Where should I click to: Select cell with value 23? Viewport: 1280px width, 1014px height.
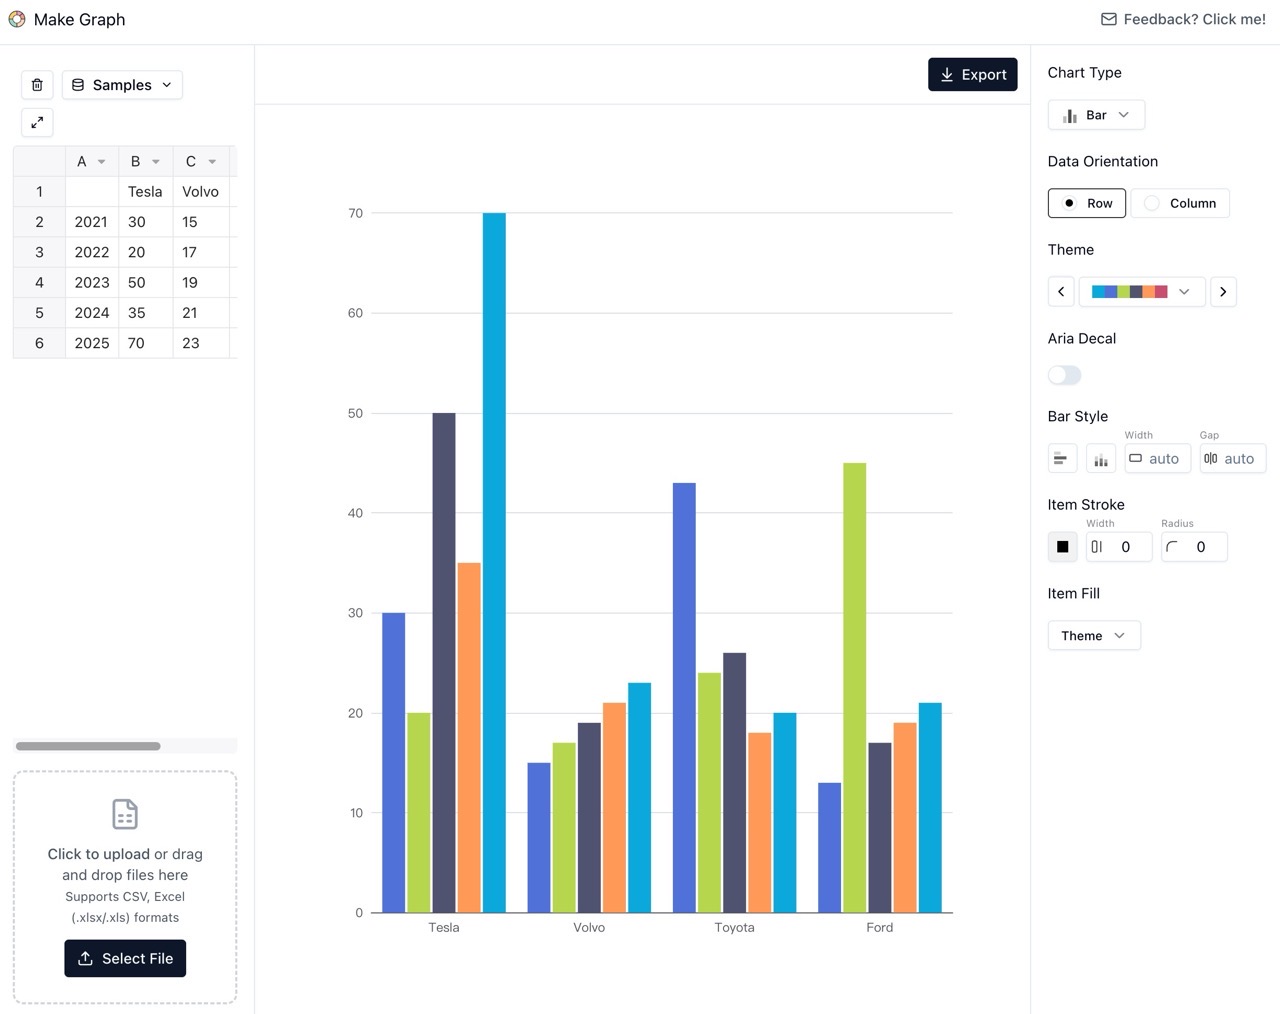pos(201,343)
